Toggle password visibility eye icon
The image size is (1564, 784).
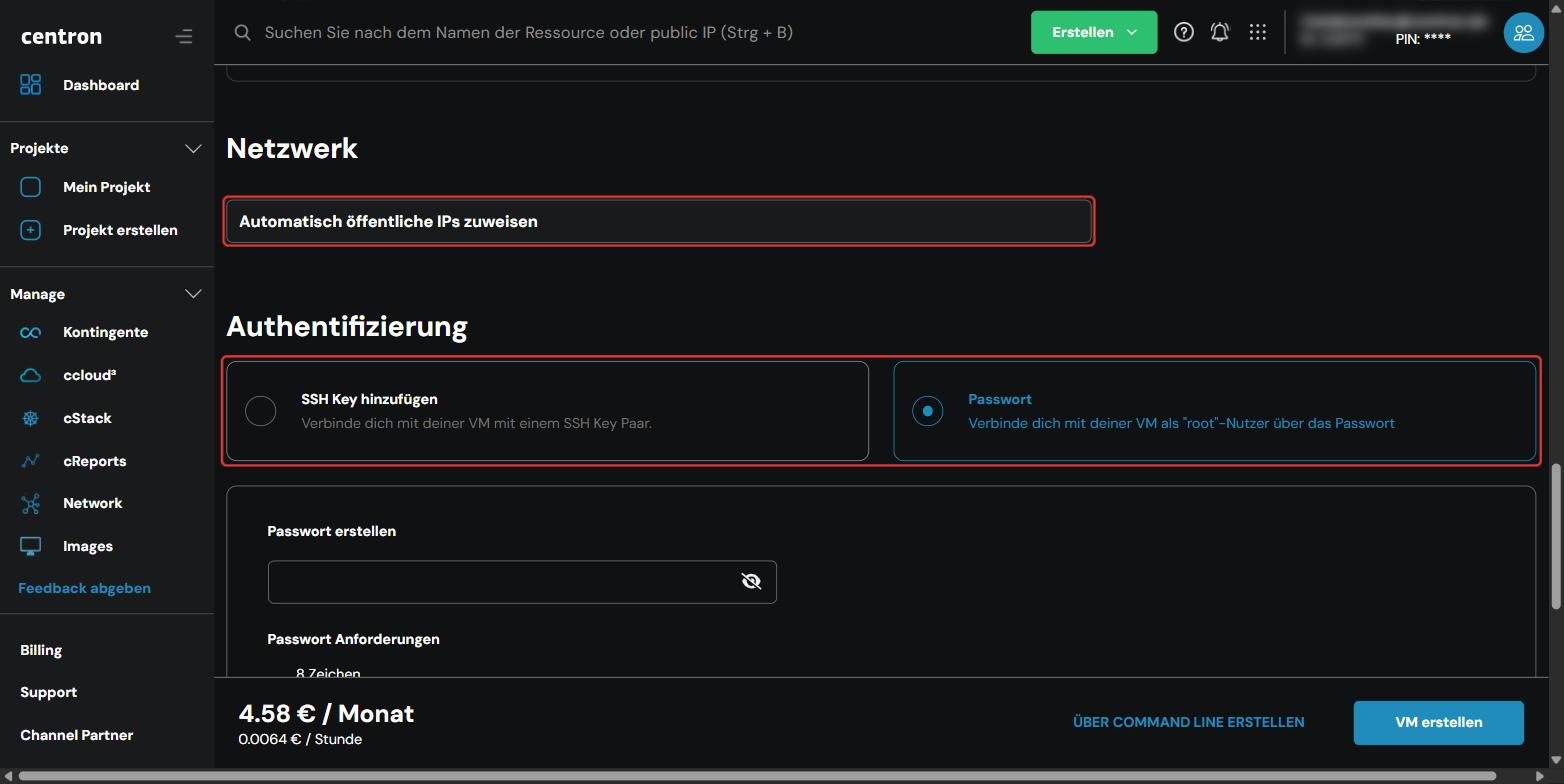coord(751,581)
